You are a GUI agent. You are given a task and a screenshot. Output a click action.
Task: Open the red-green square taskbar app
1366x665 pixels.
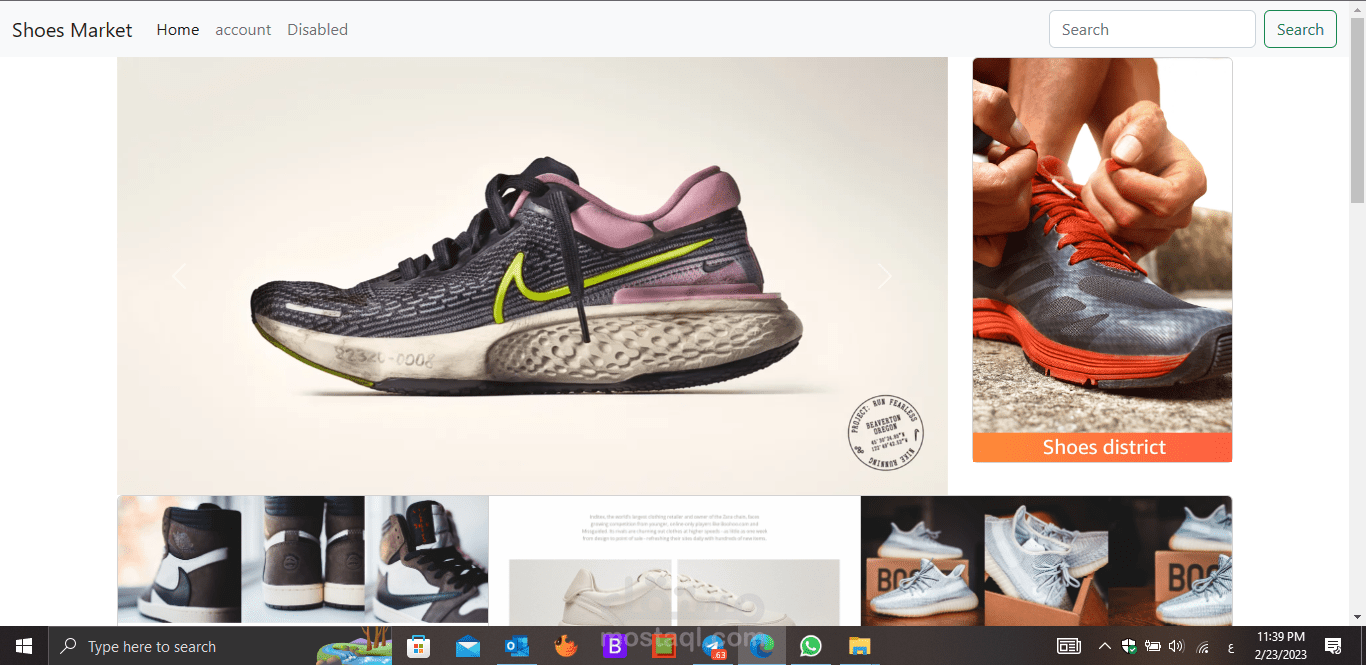pyautogui.click(x=664, y=647)
